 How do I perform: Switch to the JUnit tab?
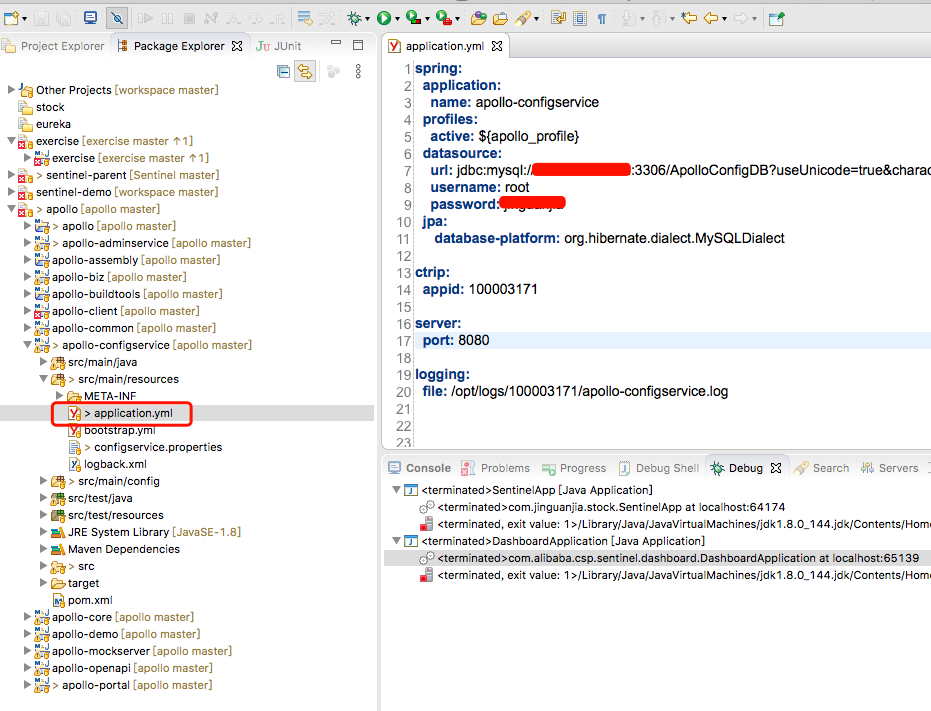(278, 46)
